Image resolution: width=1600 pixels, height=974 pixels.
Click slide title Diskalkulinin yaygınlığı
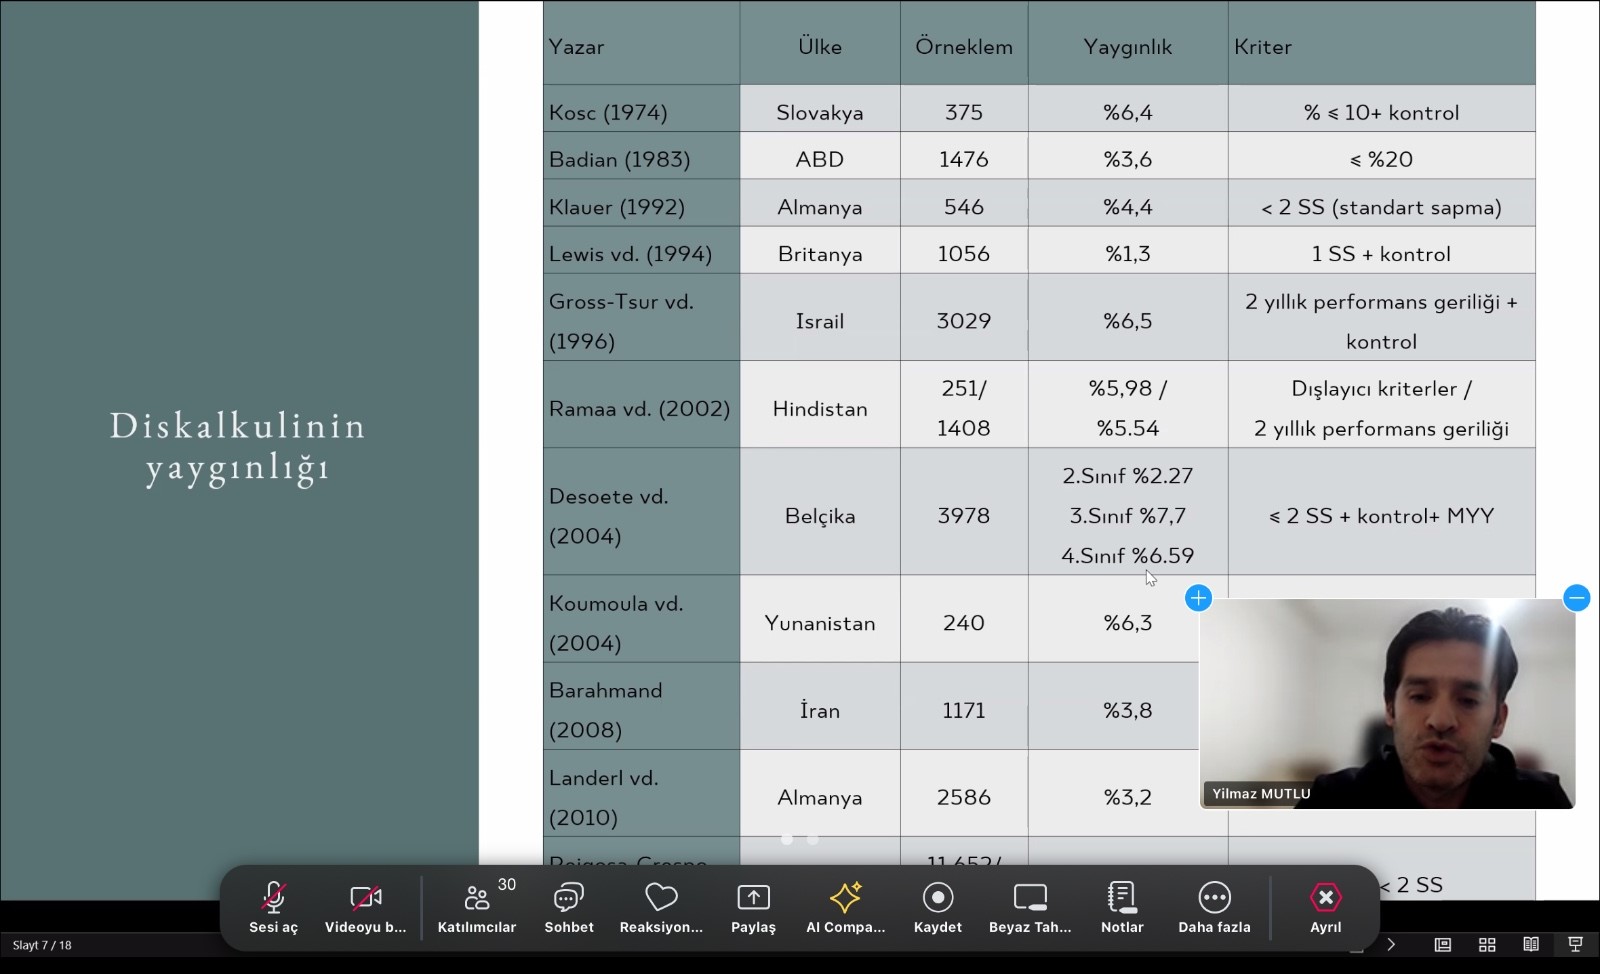(238, 446)
